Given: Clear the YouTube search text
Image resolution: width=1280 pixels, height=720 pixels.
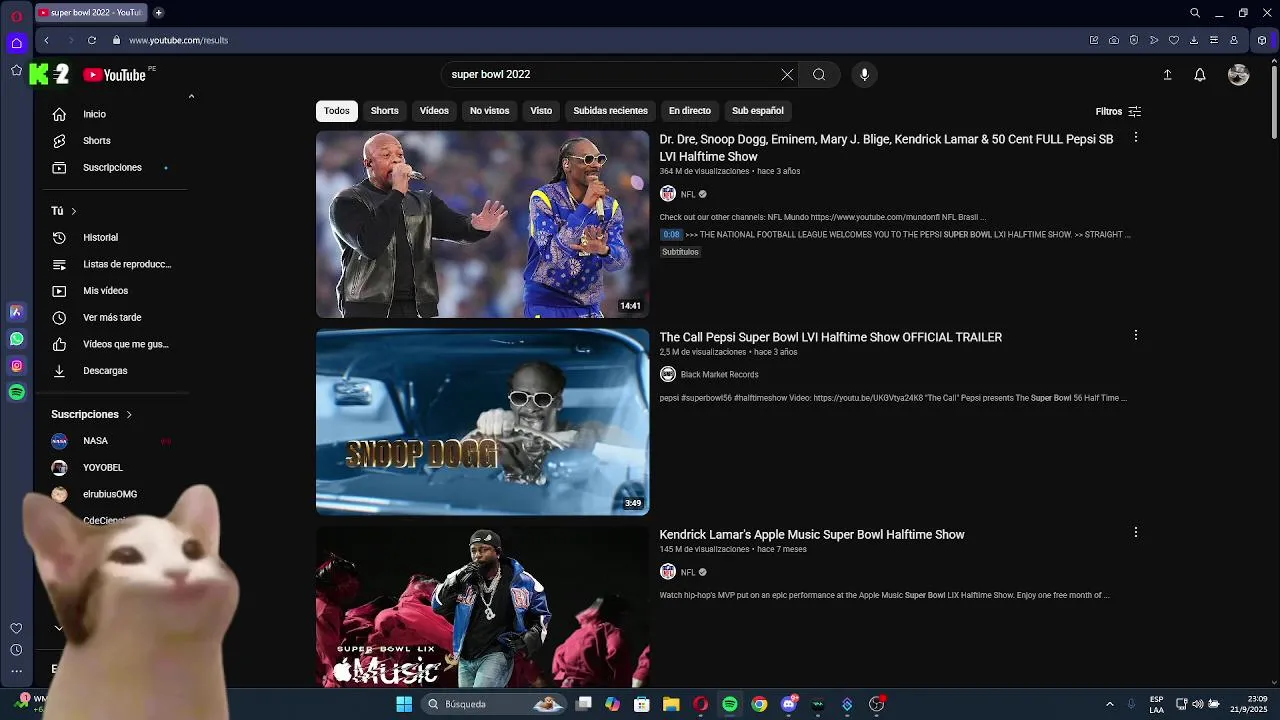Looking at the screenshot, I should pyautogui.click(x=787, y=74).
